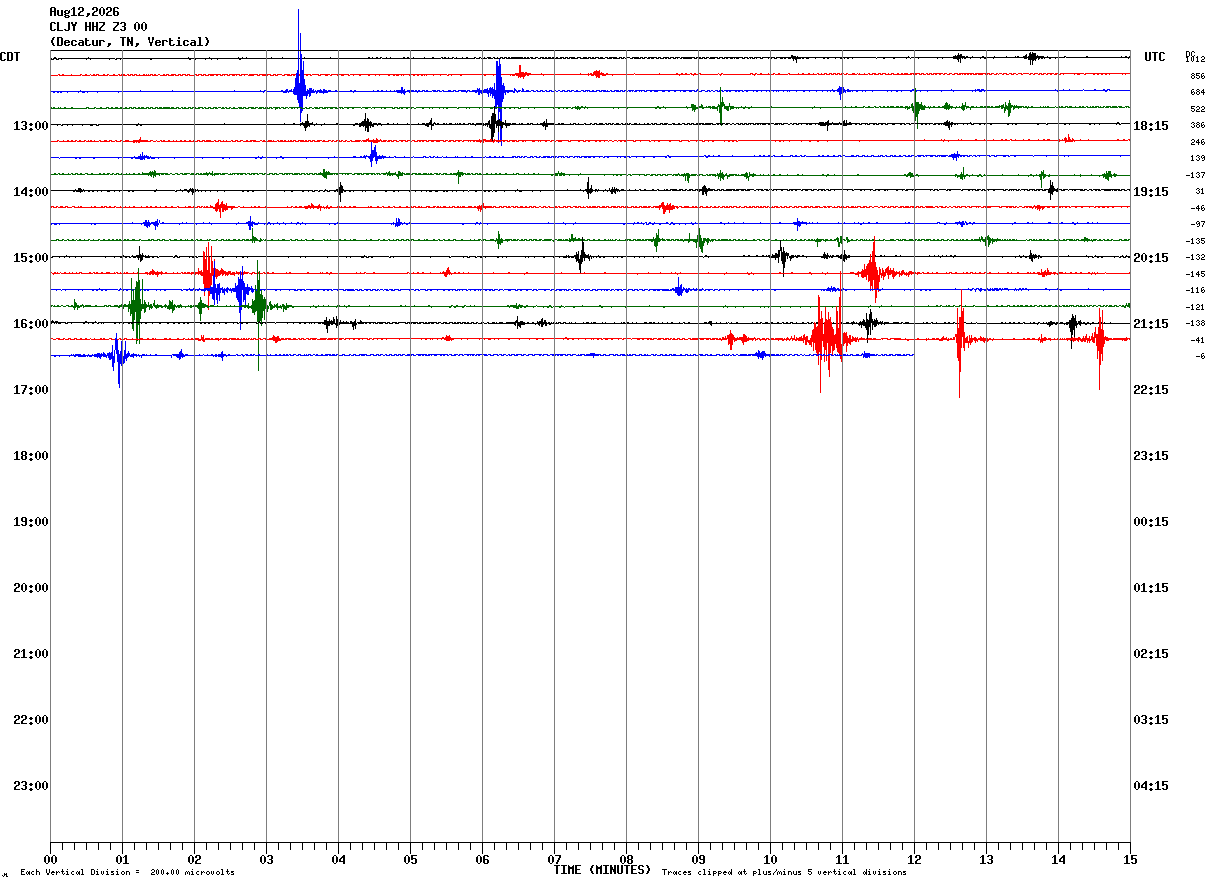Image resolution: width=1210 pixels, height=886 pixels.
Task: Click the 23:00 CDT time label
Action: coord(30,786)
